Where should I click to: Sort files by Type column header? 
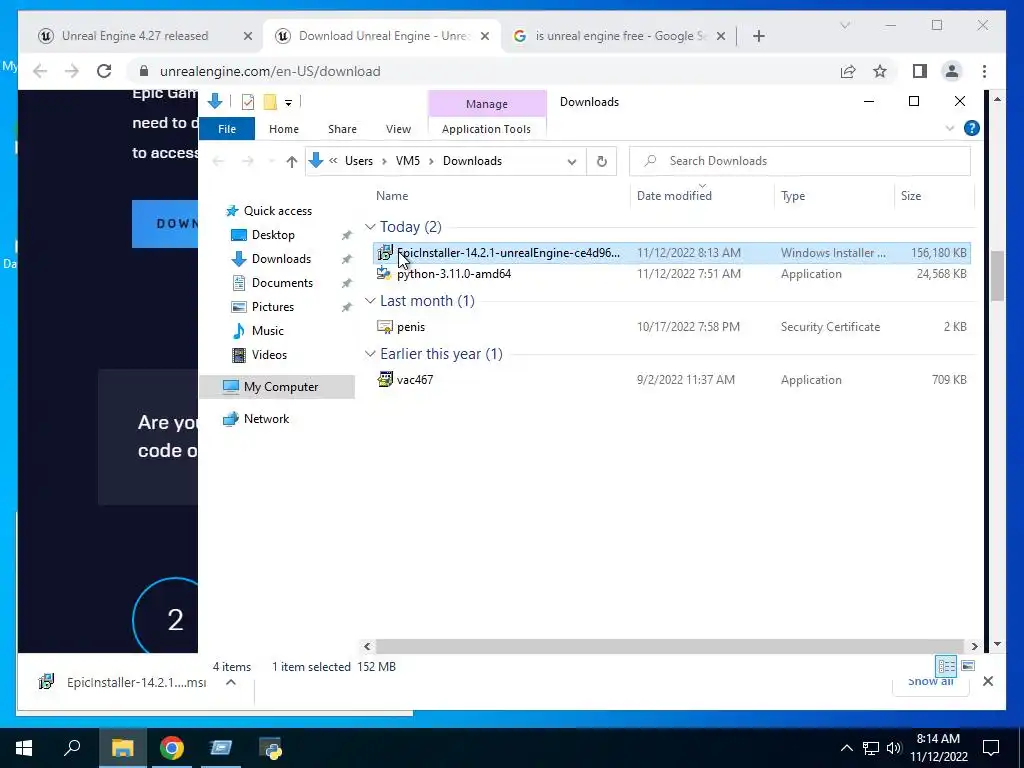tap(793, 195)
